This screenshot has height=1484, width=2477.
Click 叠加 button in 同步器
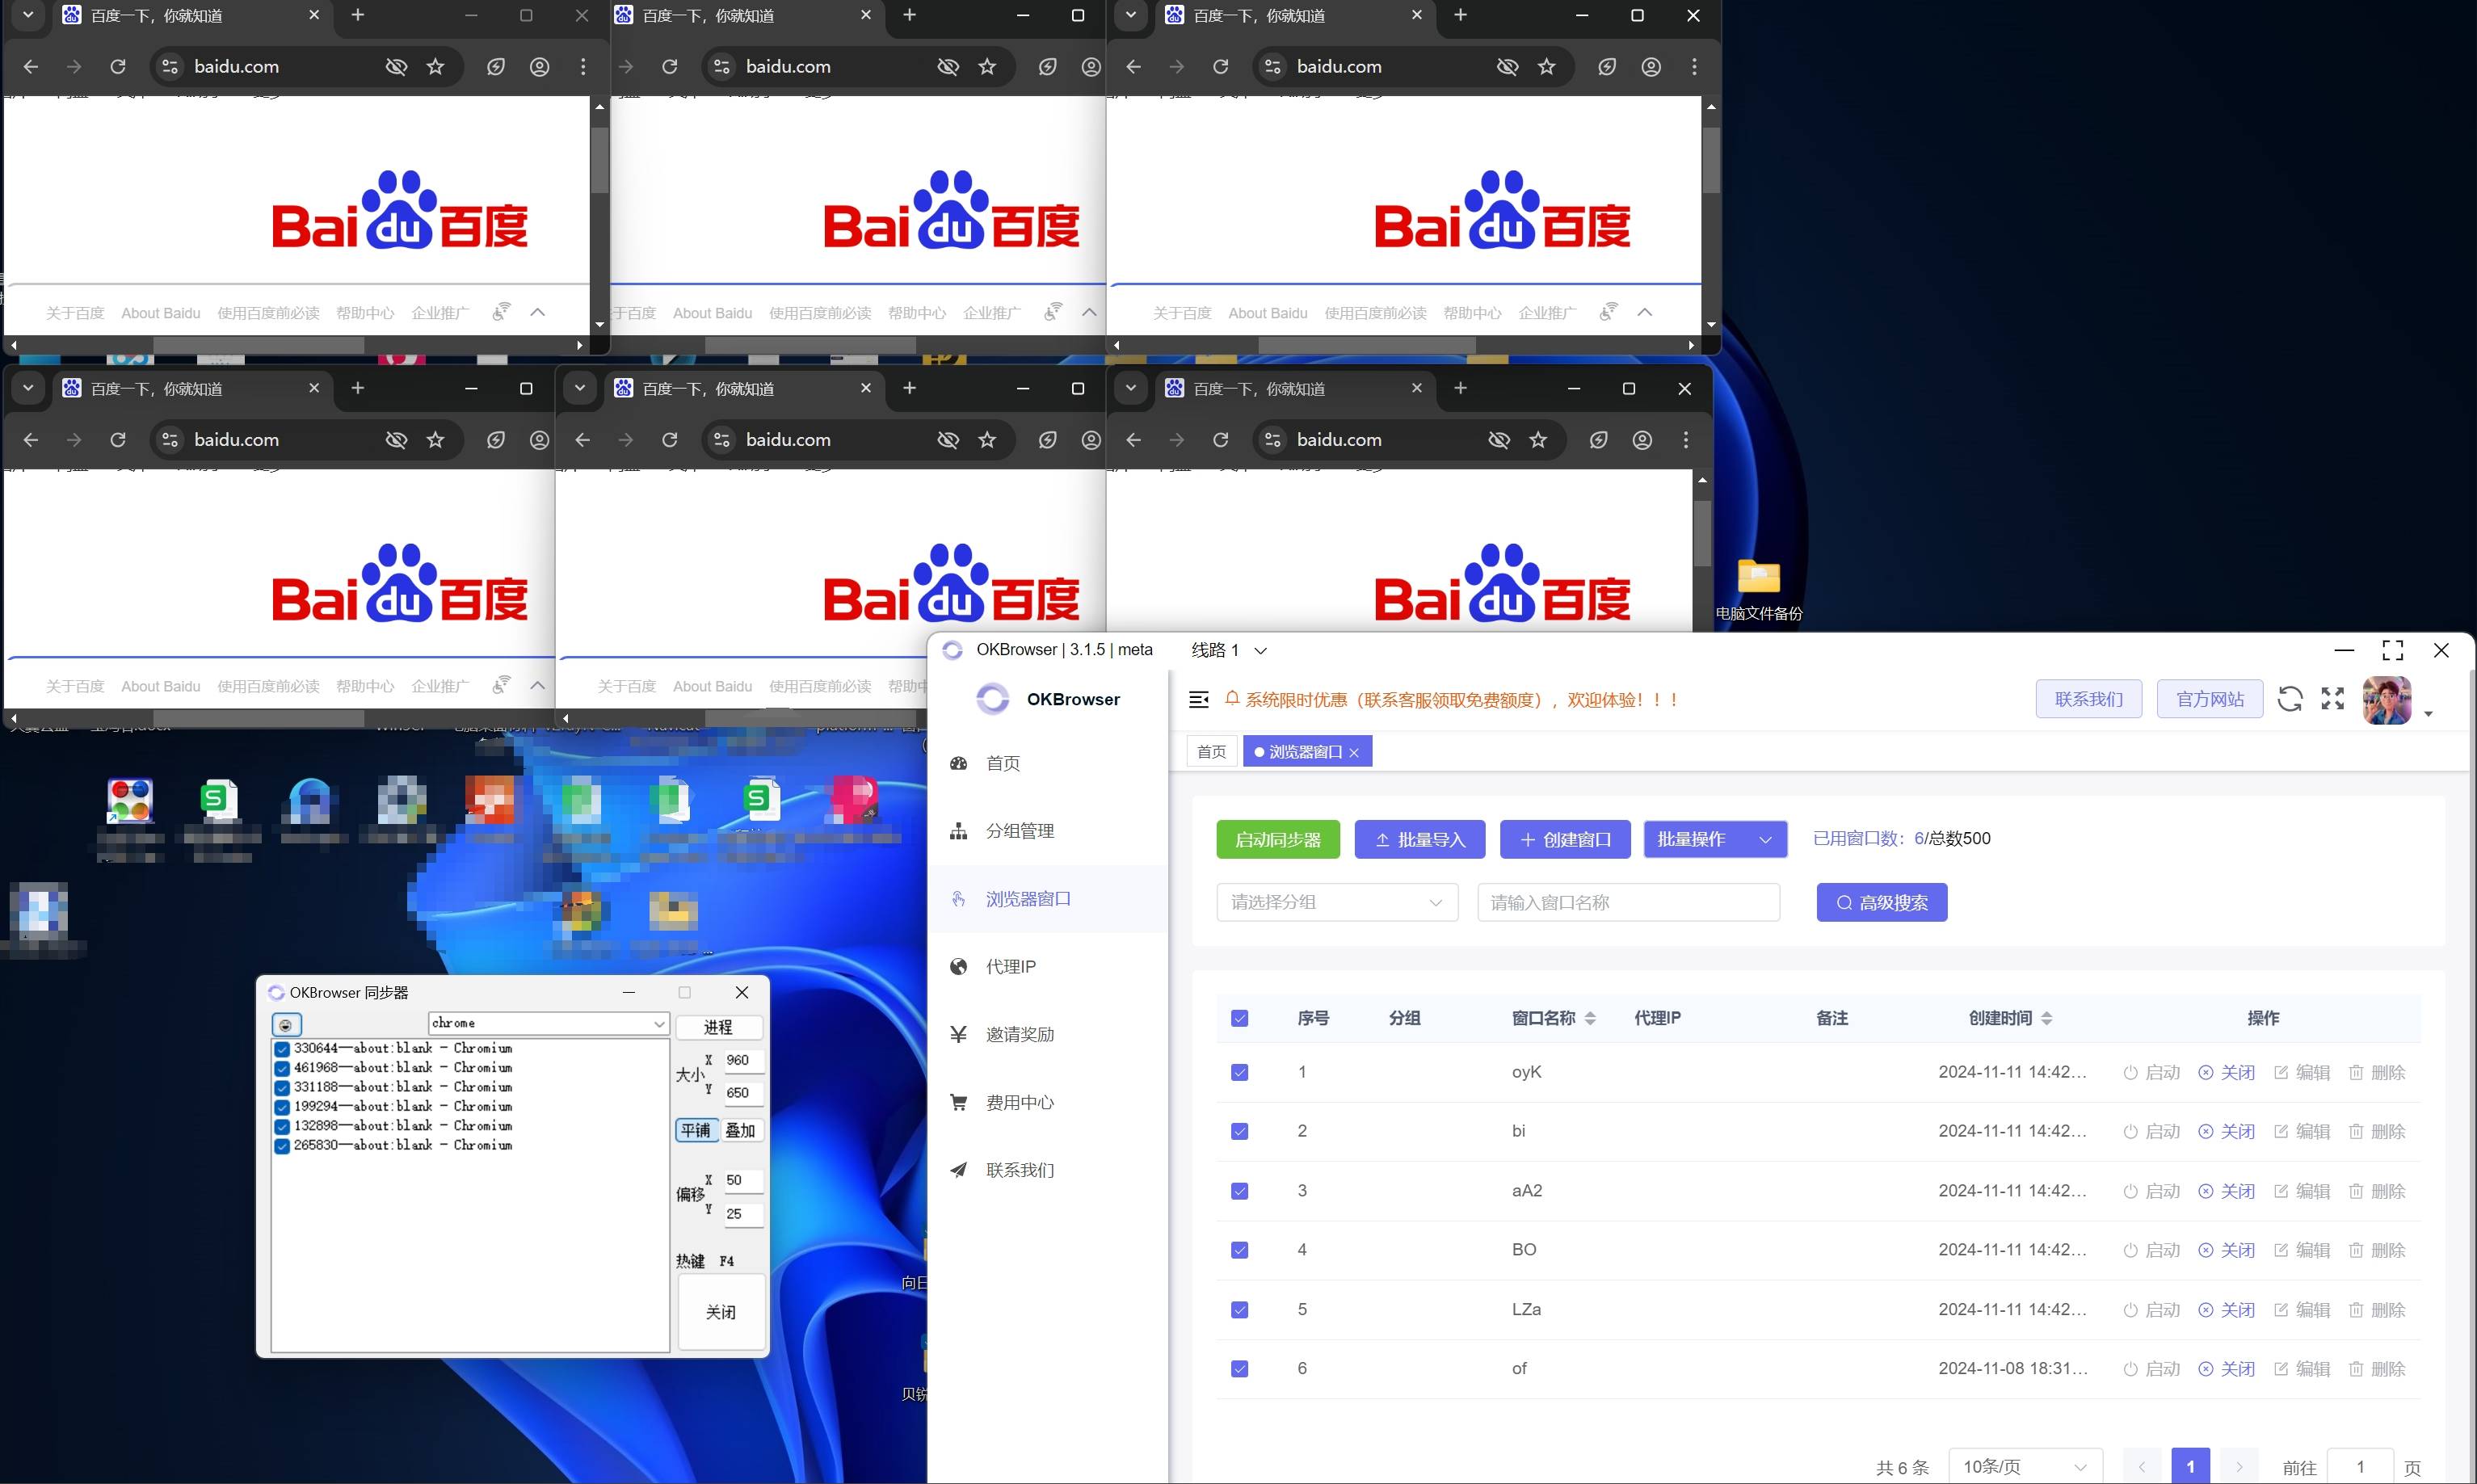tap(741, 1130)
